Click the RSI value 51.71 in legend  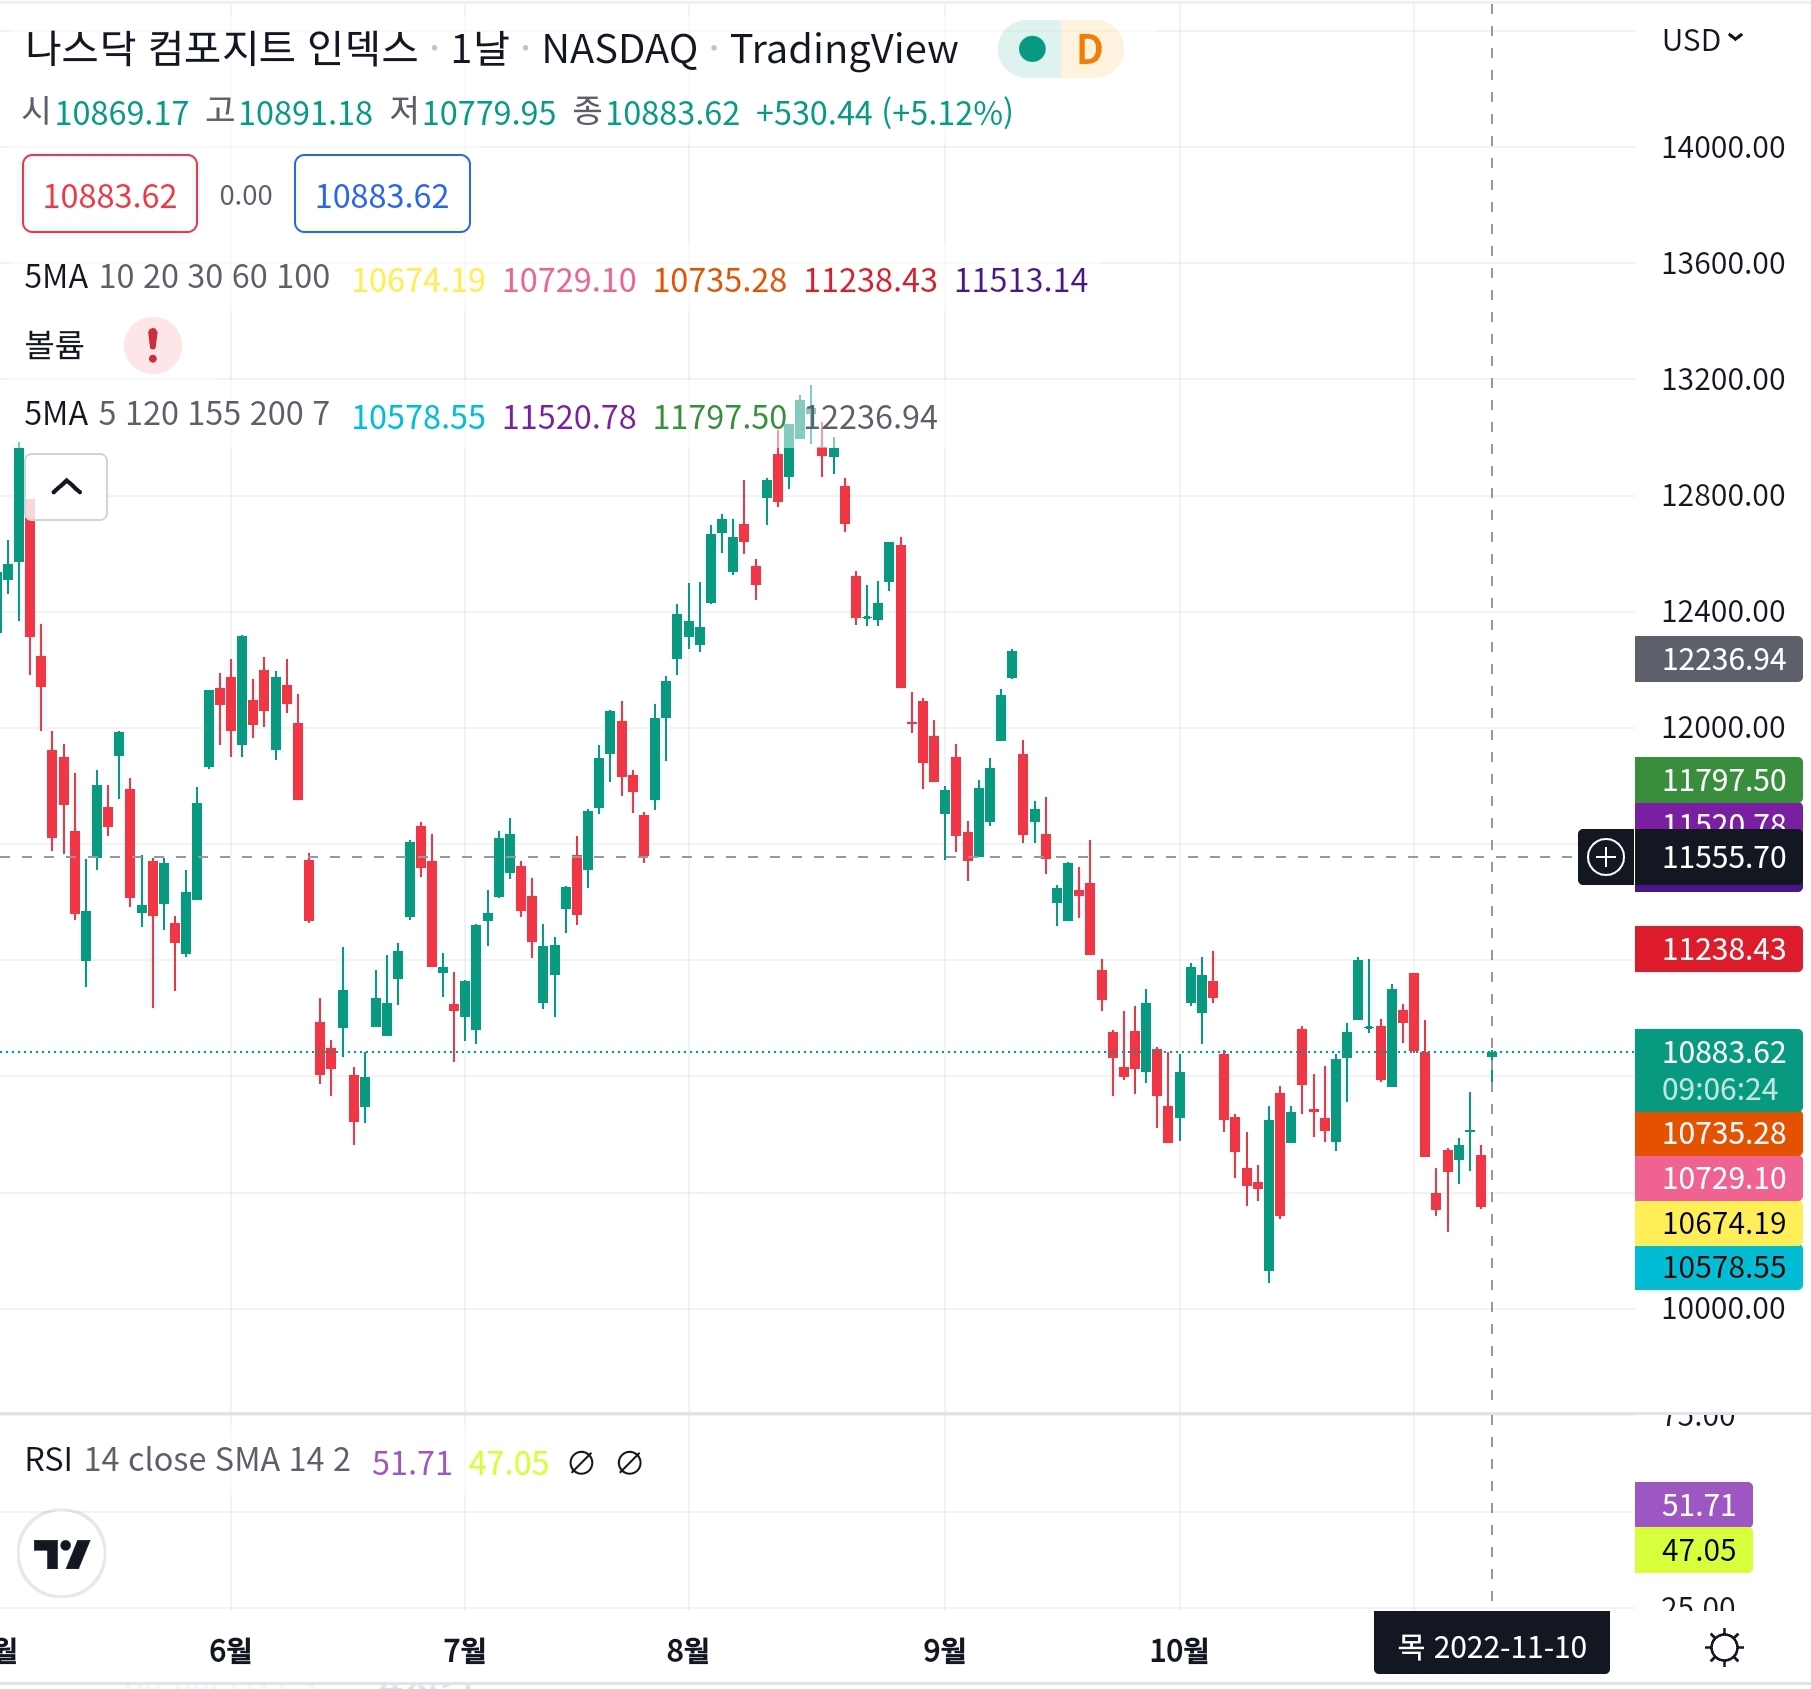[x=412, y=1463]
